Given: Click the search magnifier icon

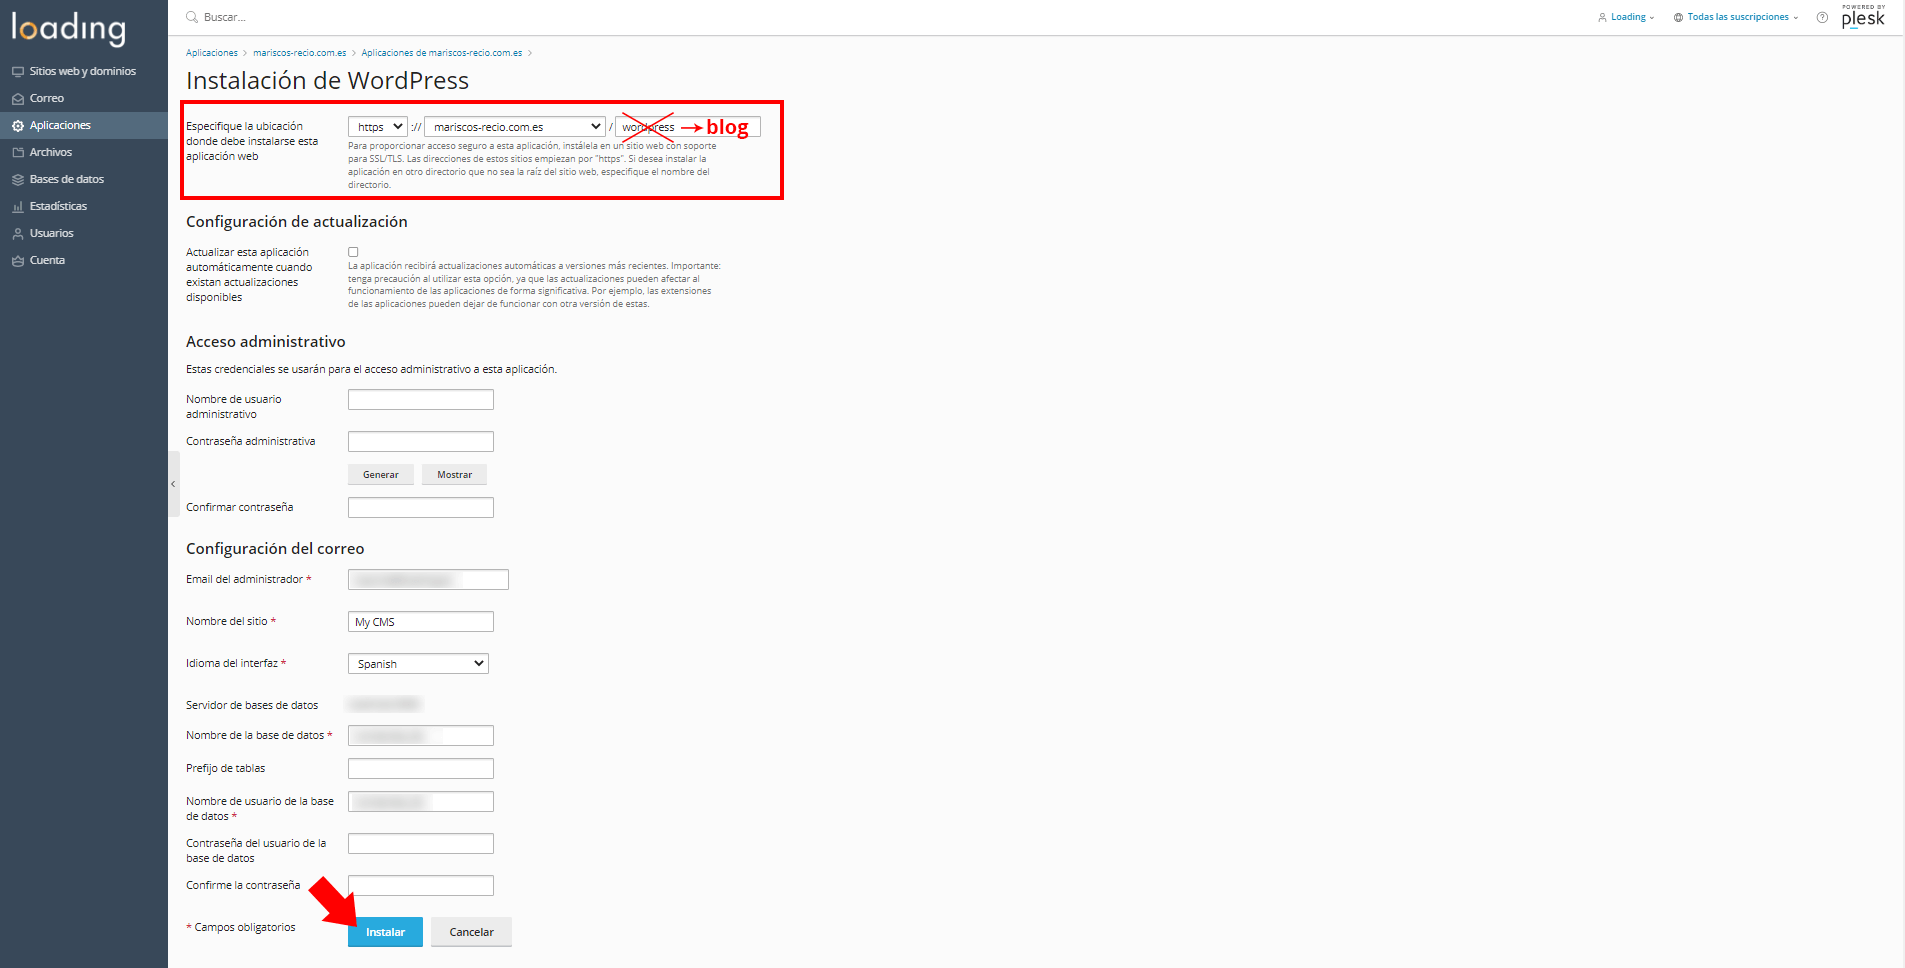Looking at the screenshot, I should point(192,17).
